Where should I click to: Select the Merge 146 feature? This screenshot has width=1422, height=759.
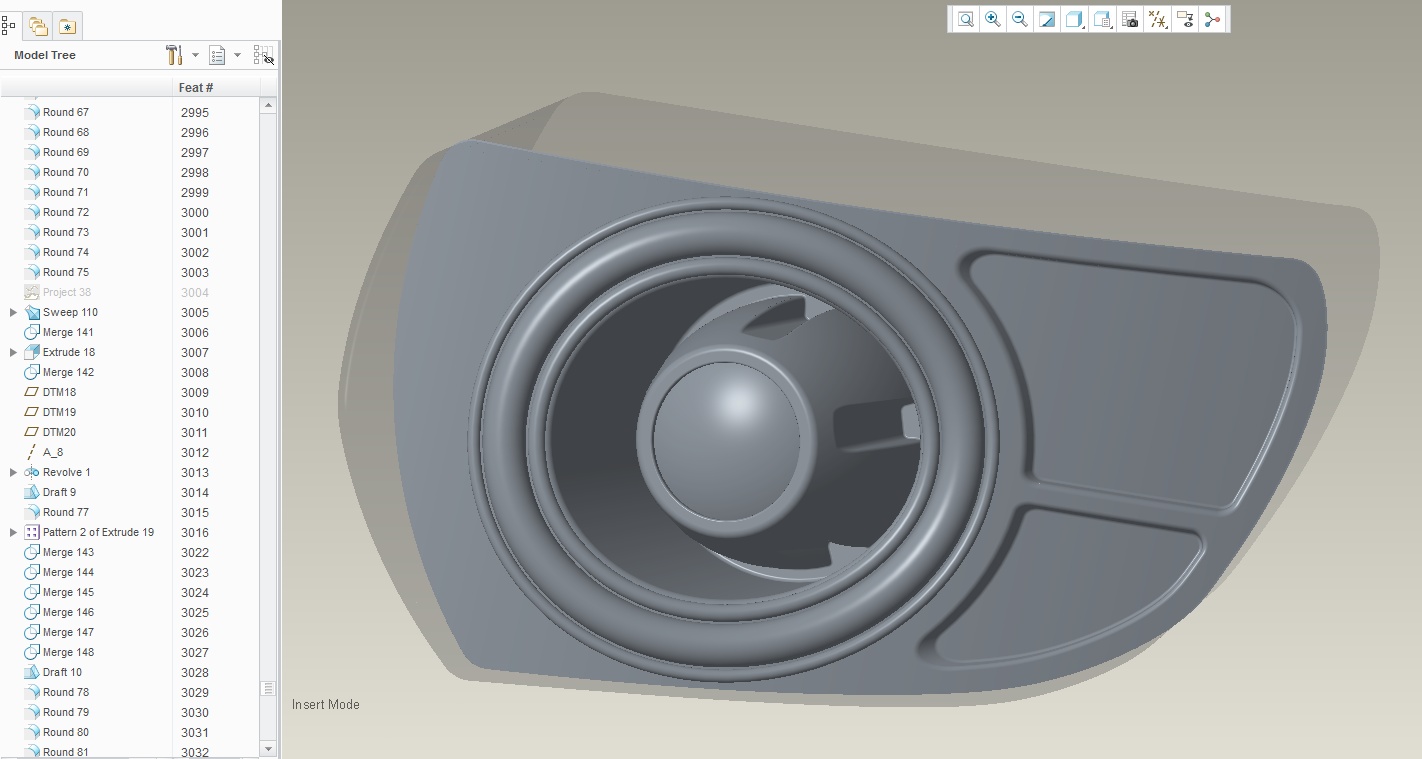tap(68, 612)
